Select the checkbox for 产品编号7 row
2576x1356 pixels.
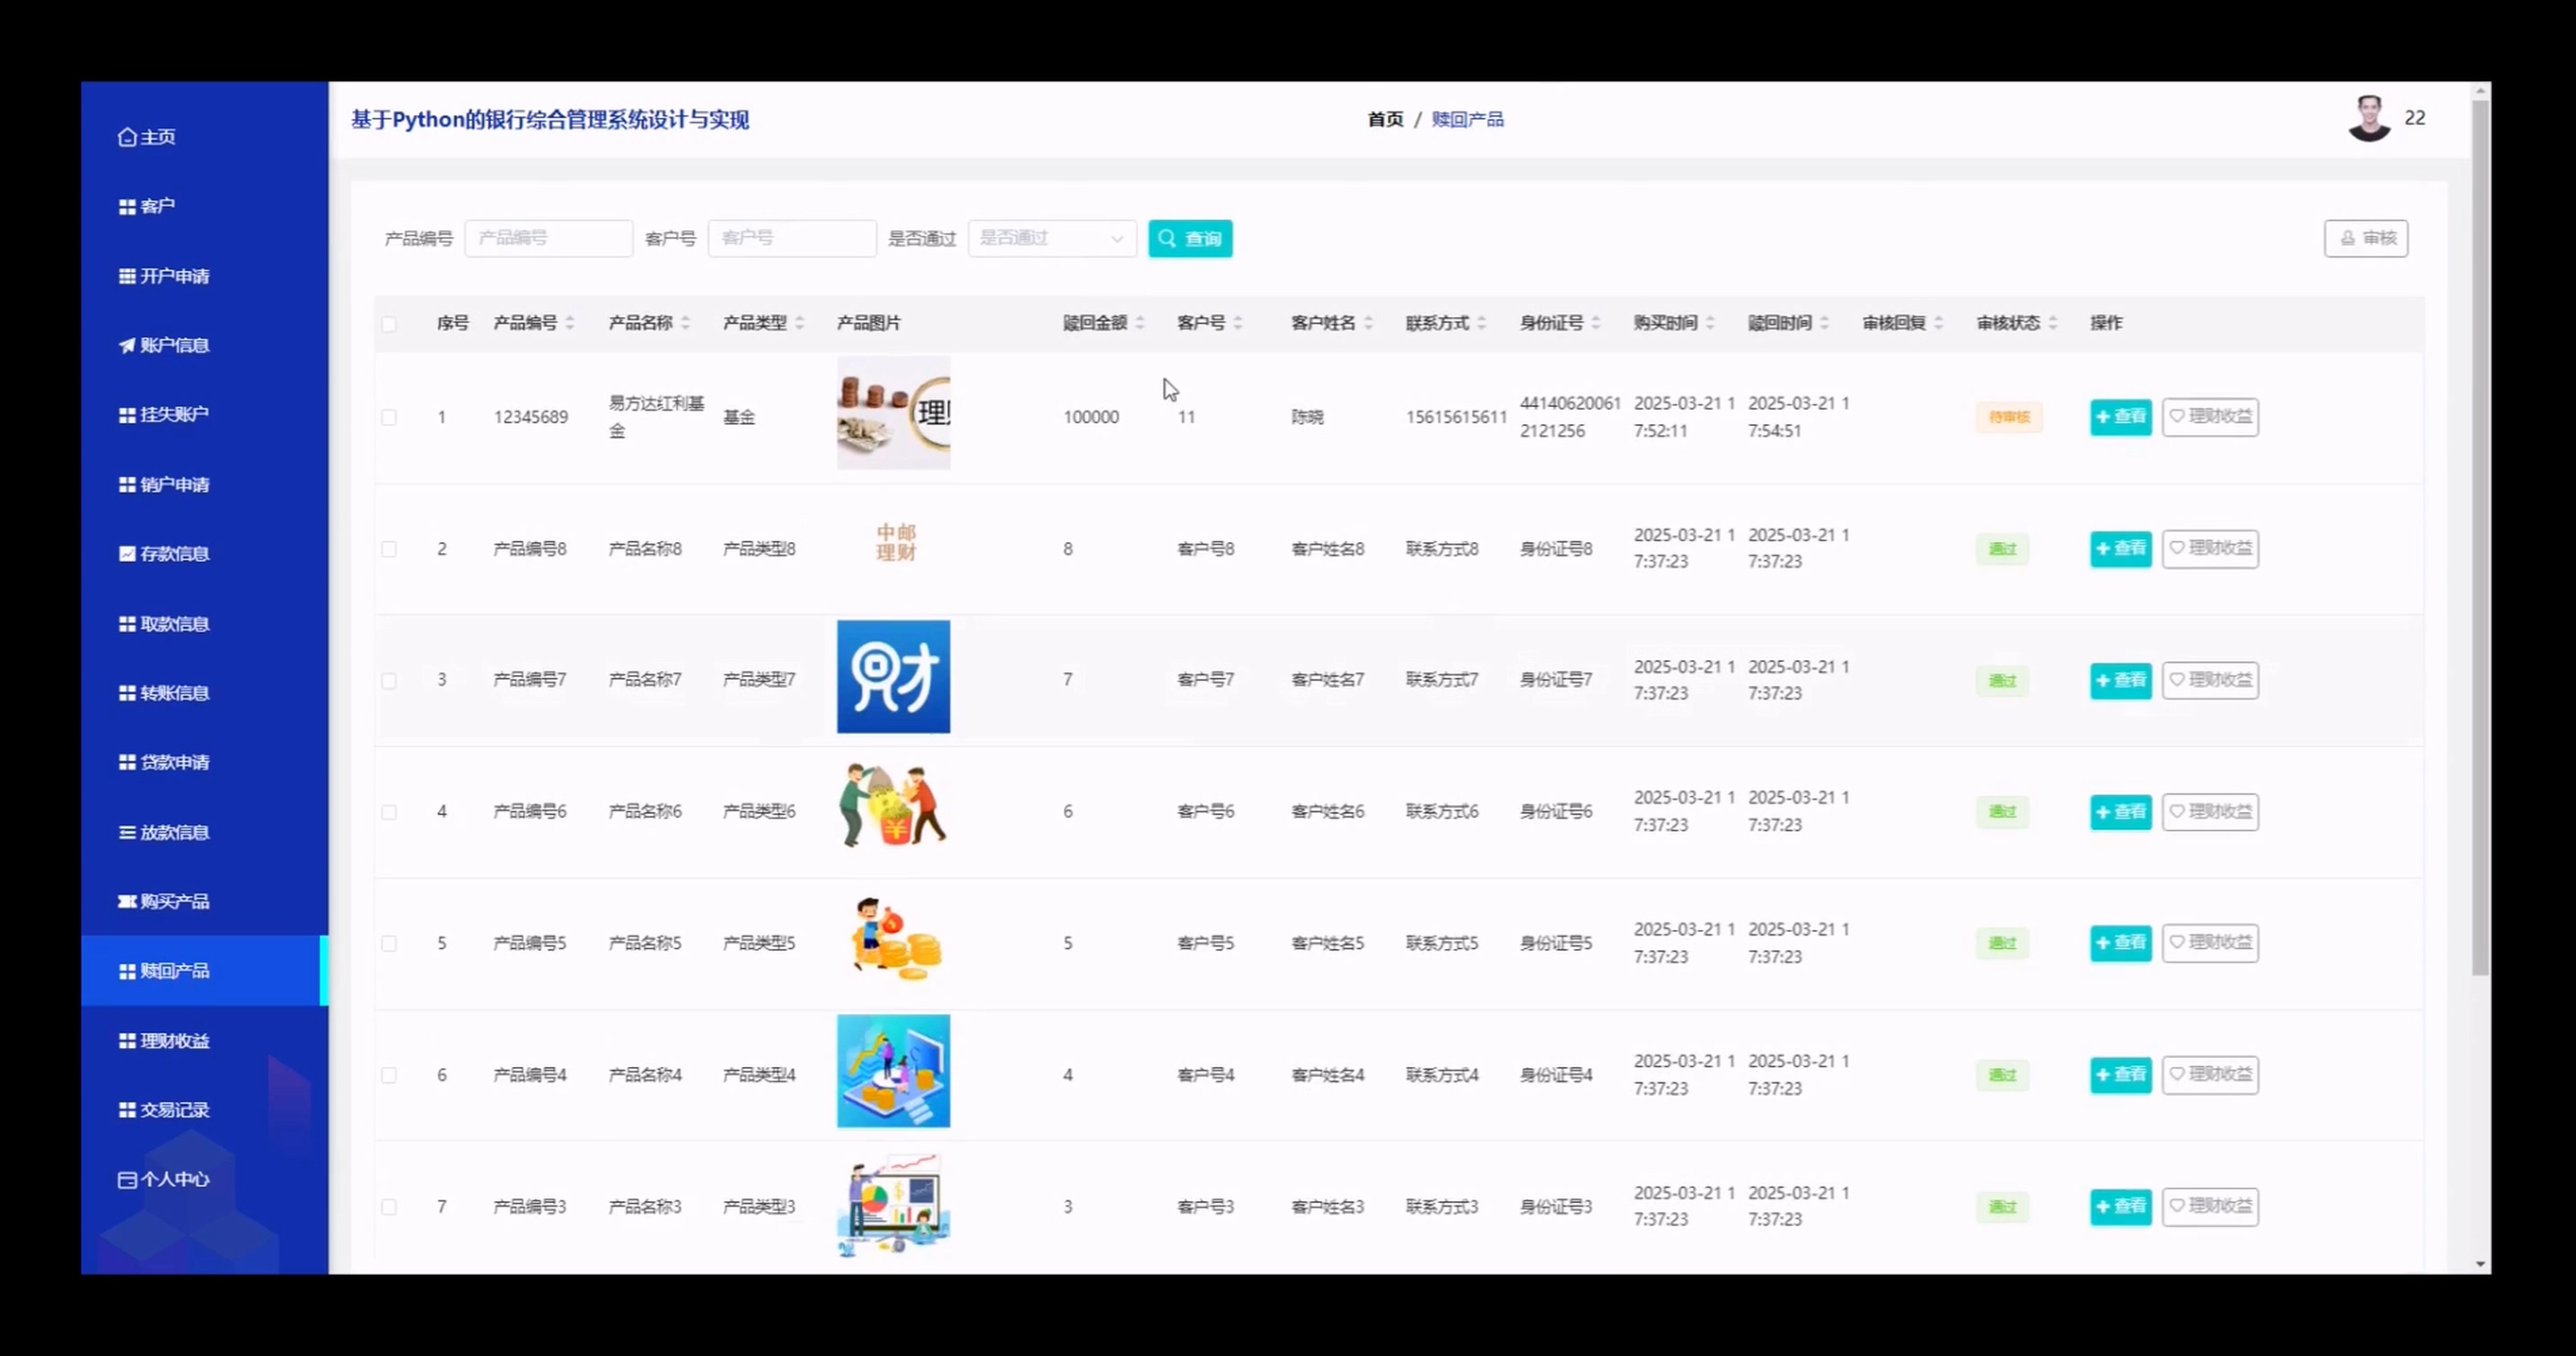click(x=389, y=681)
